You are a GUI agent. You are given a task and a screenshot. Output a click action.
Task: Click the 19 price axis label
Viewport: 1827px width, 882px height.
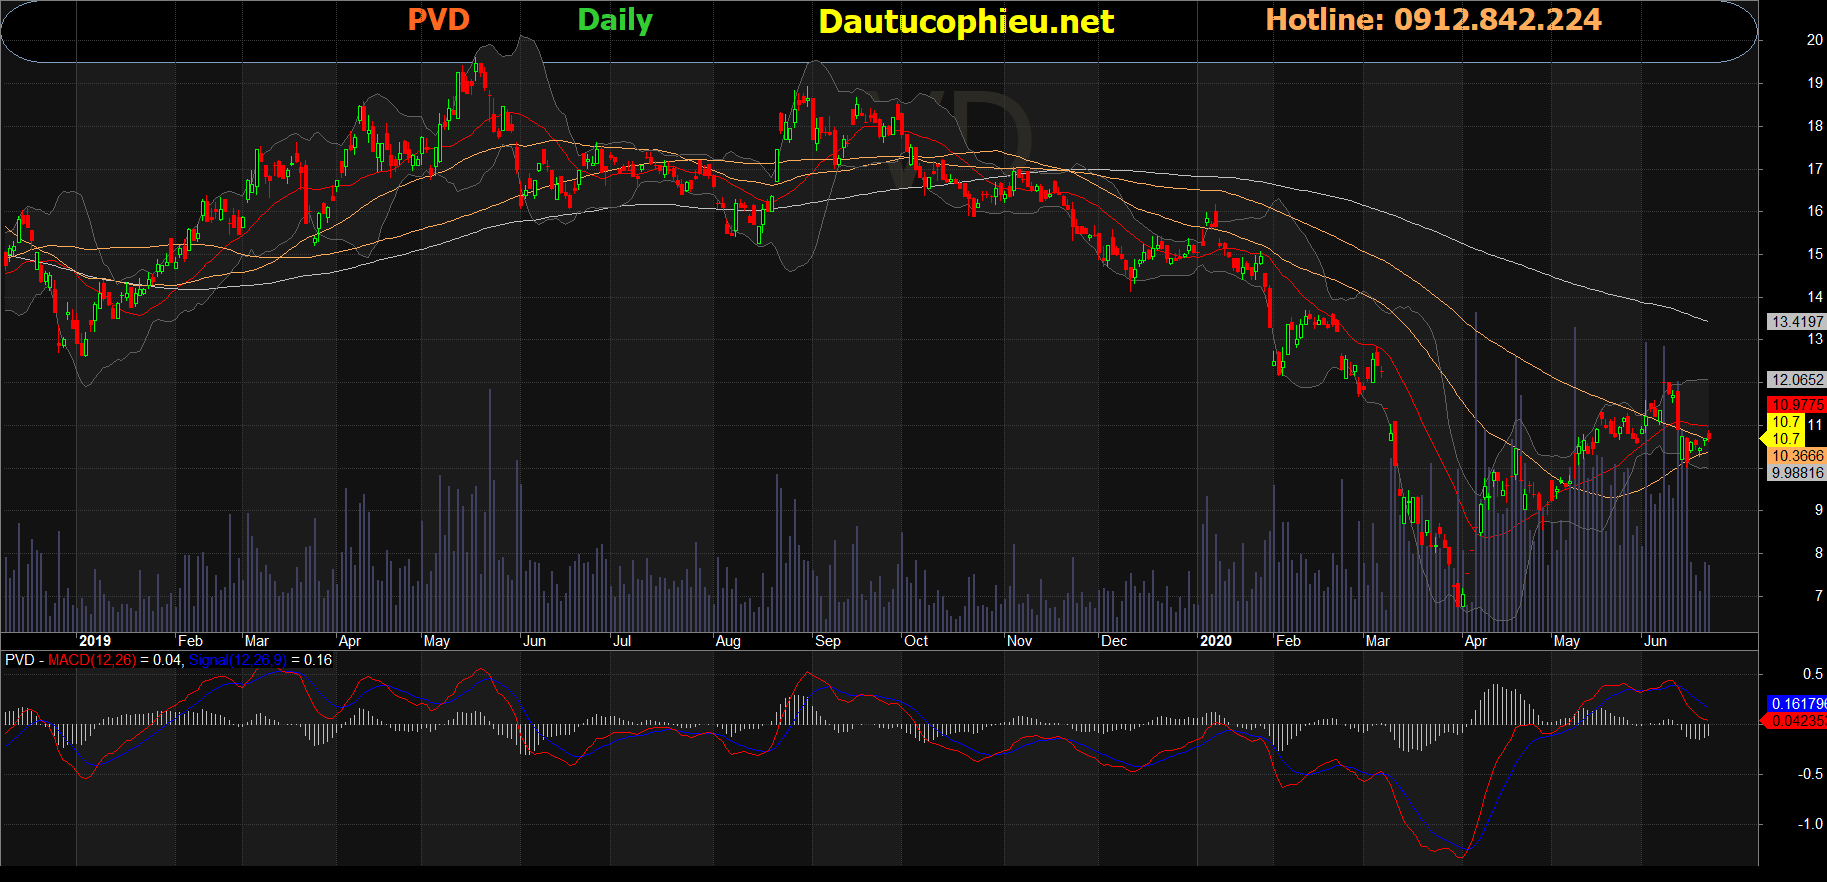1814,83
